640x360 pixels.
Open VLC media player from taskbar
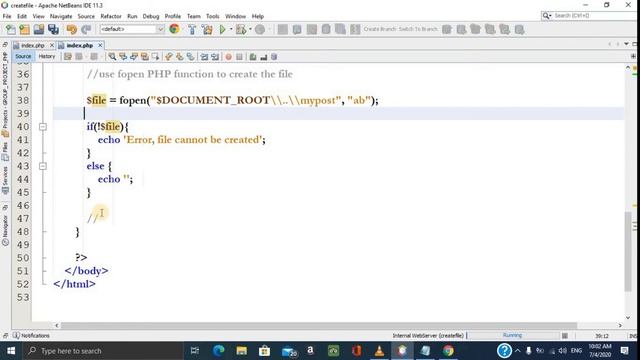click(x=379, y=351)
